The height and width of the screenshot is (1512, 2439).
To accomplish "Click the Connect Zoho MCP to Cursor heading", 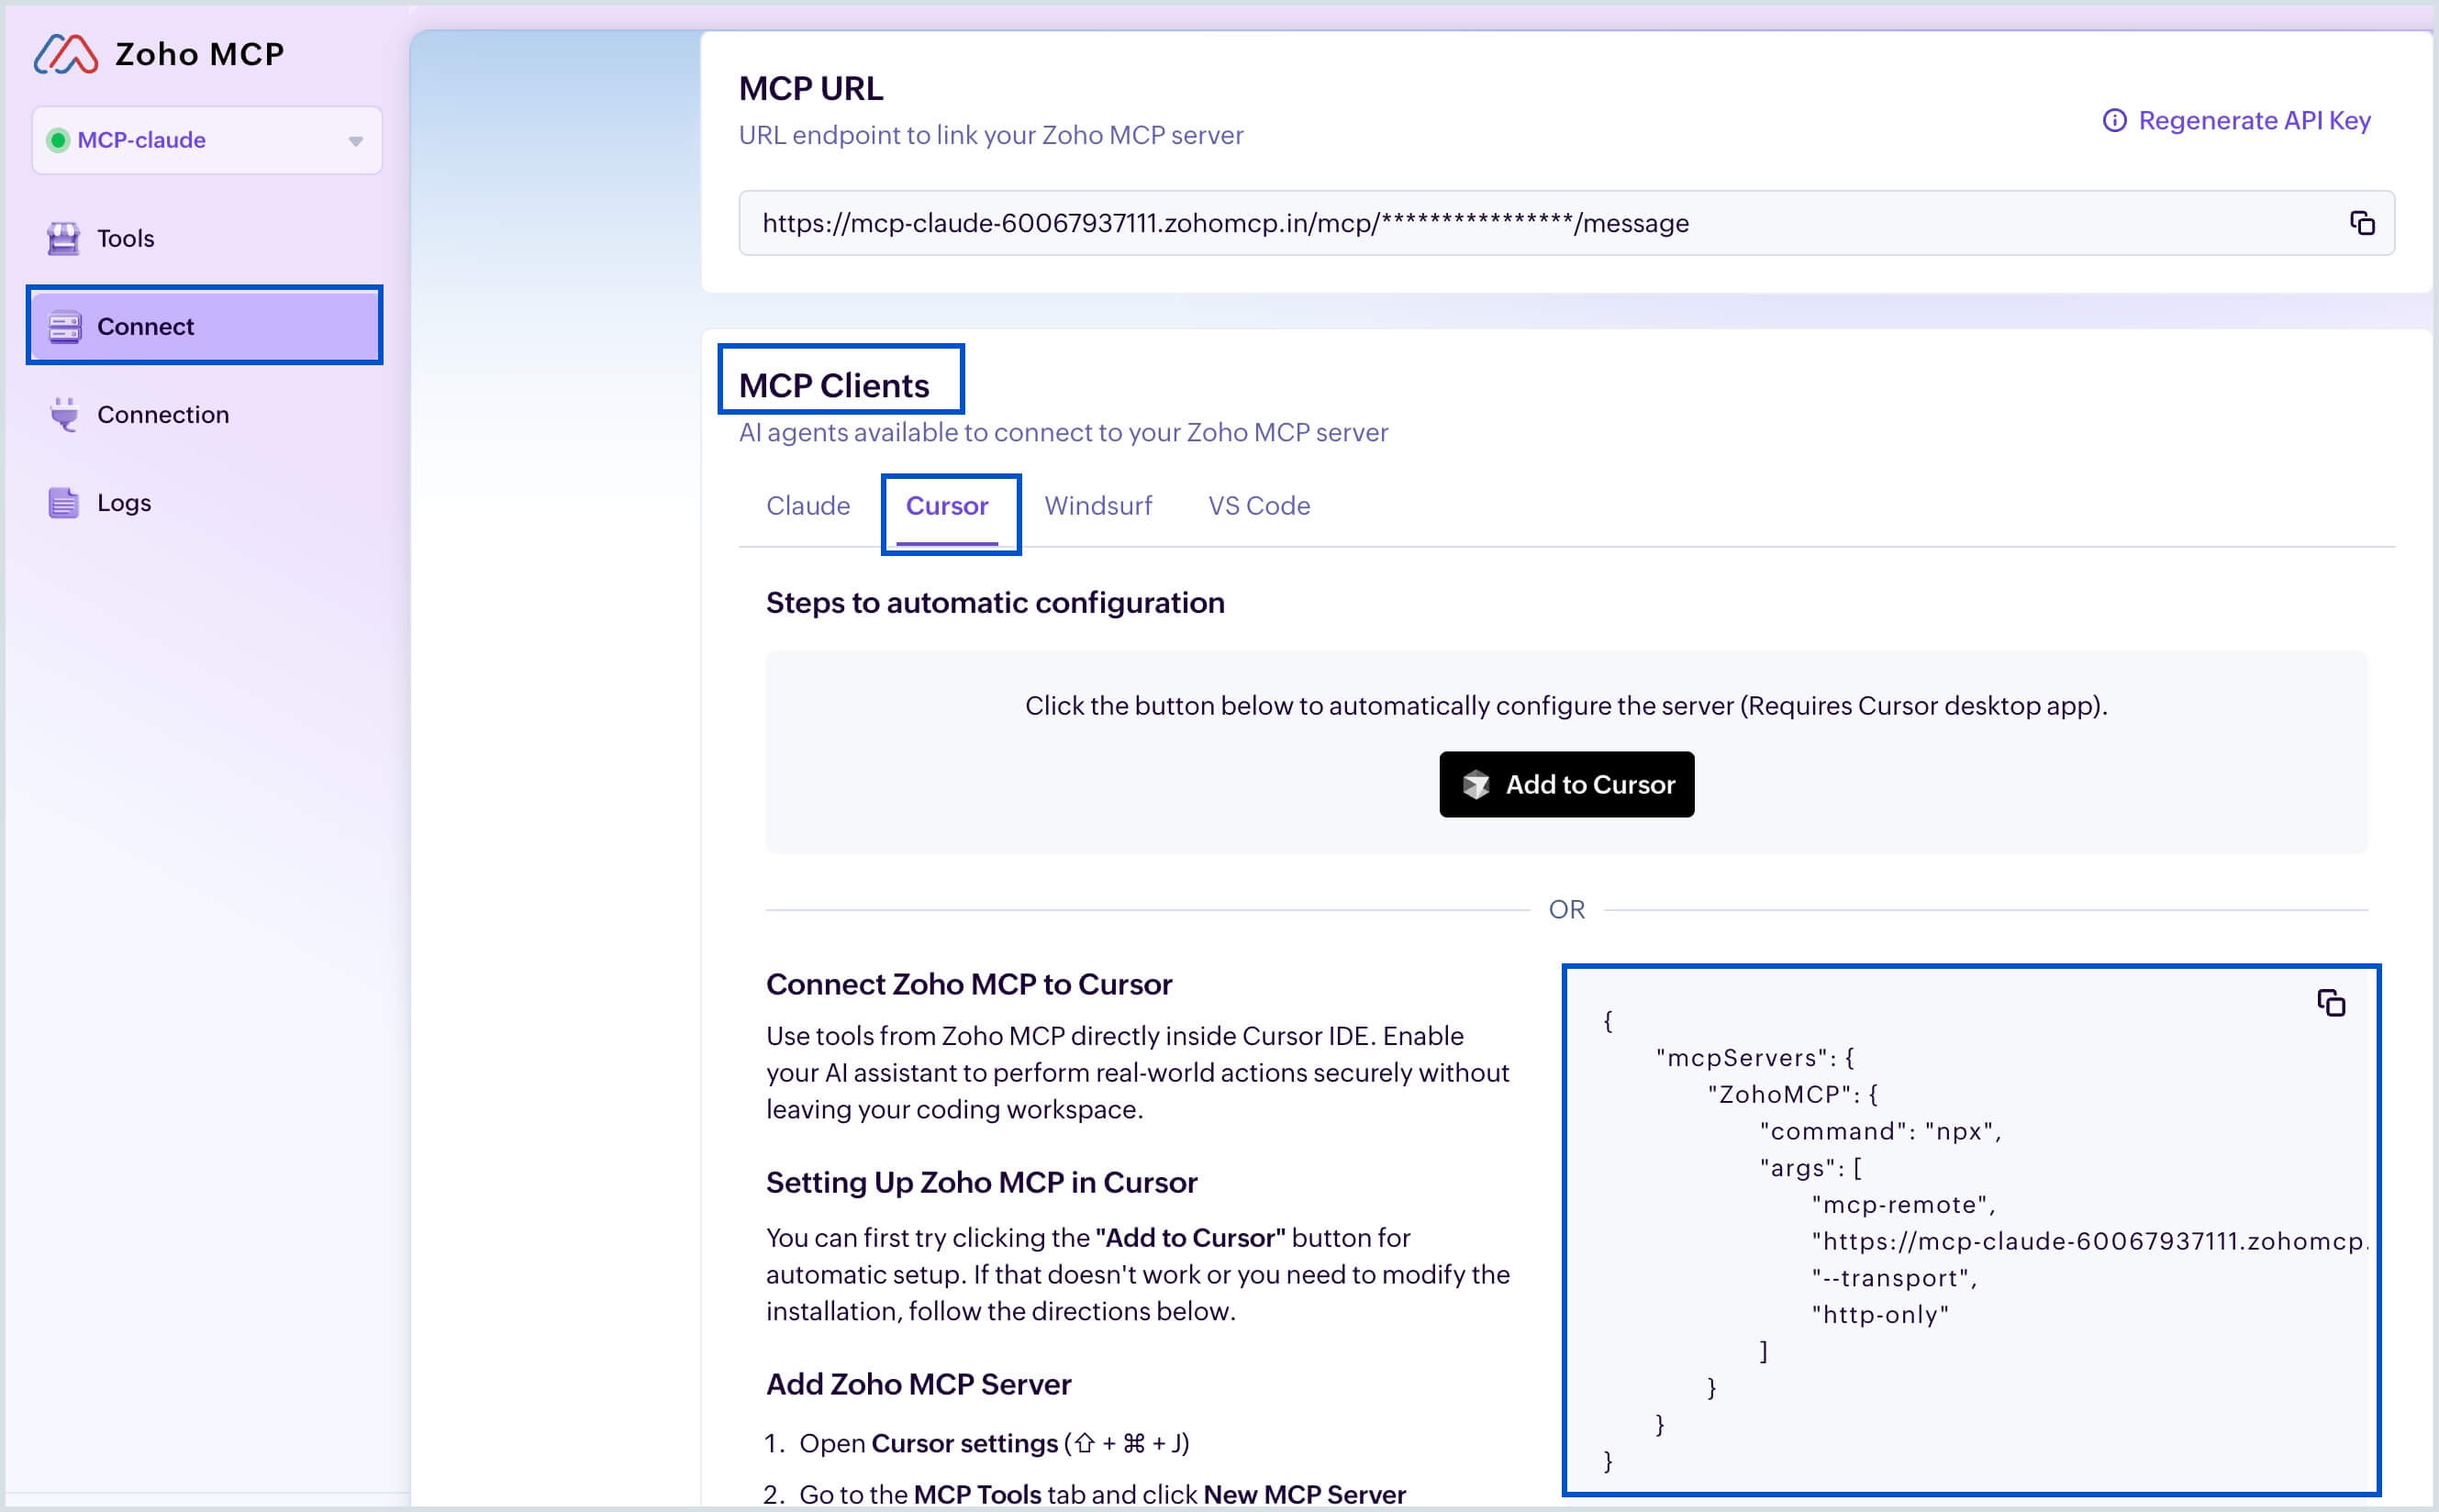I will click(969, 985).
